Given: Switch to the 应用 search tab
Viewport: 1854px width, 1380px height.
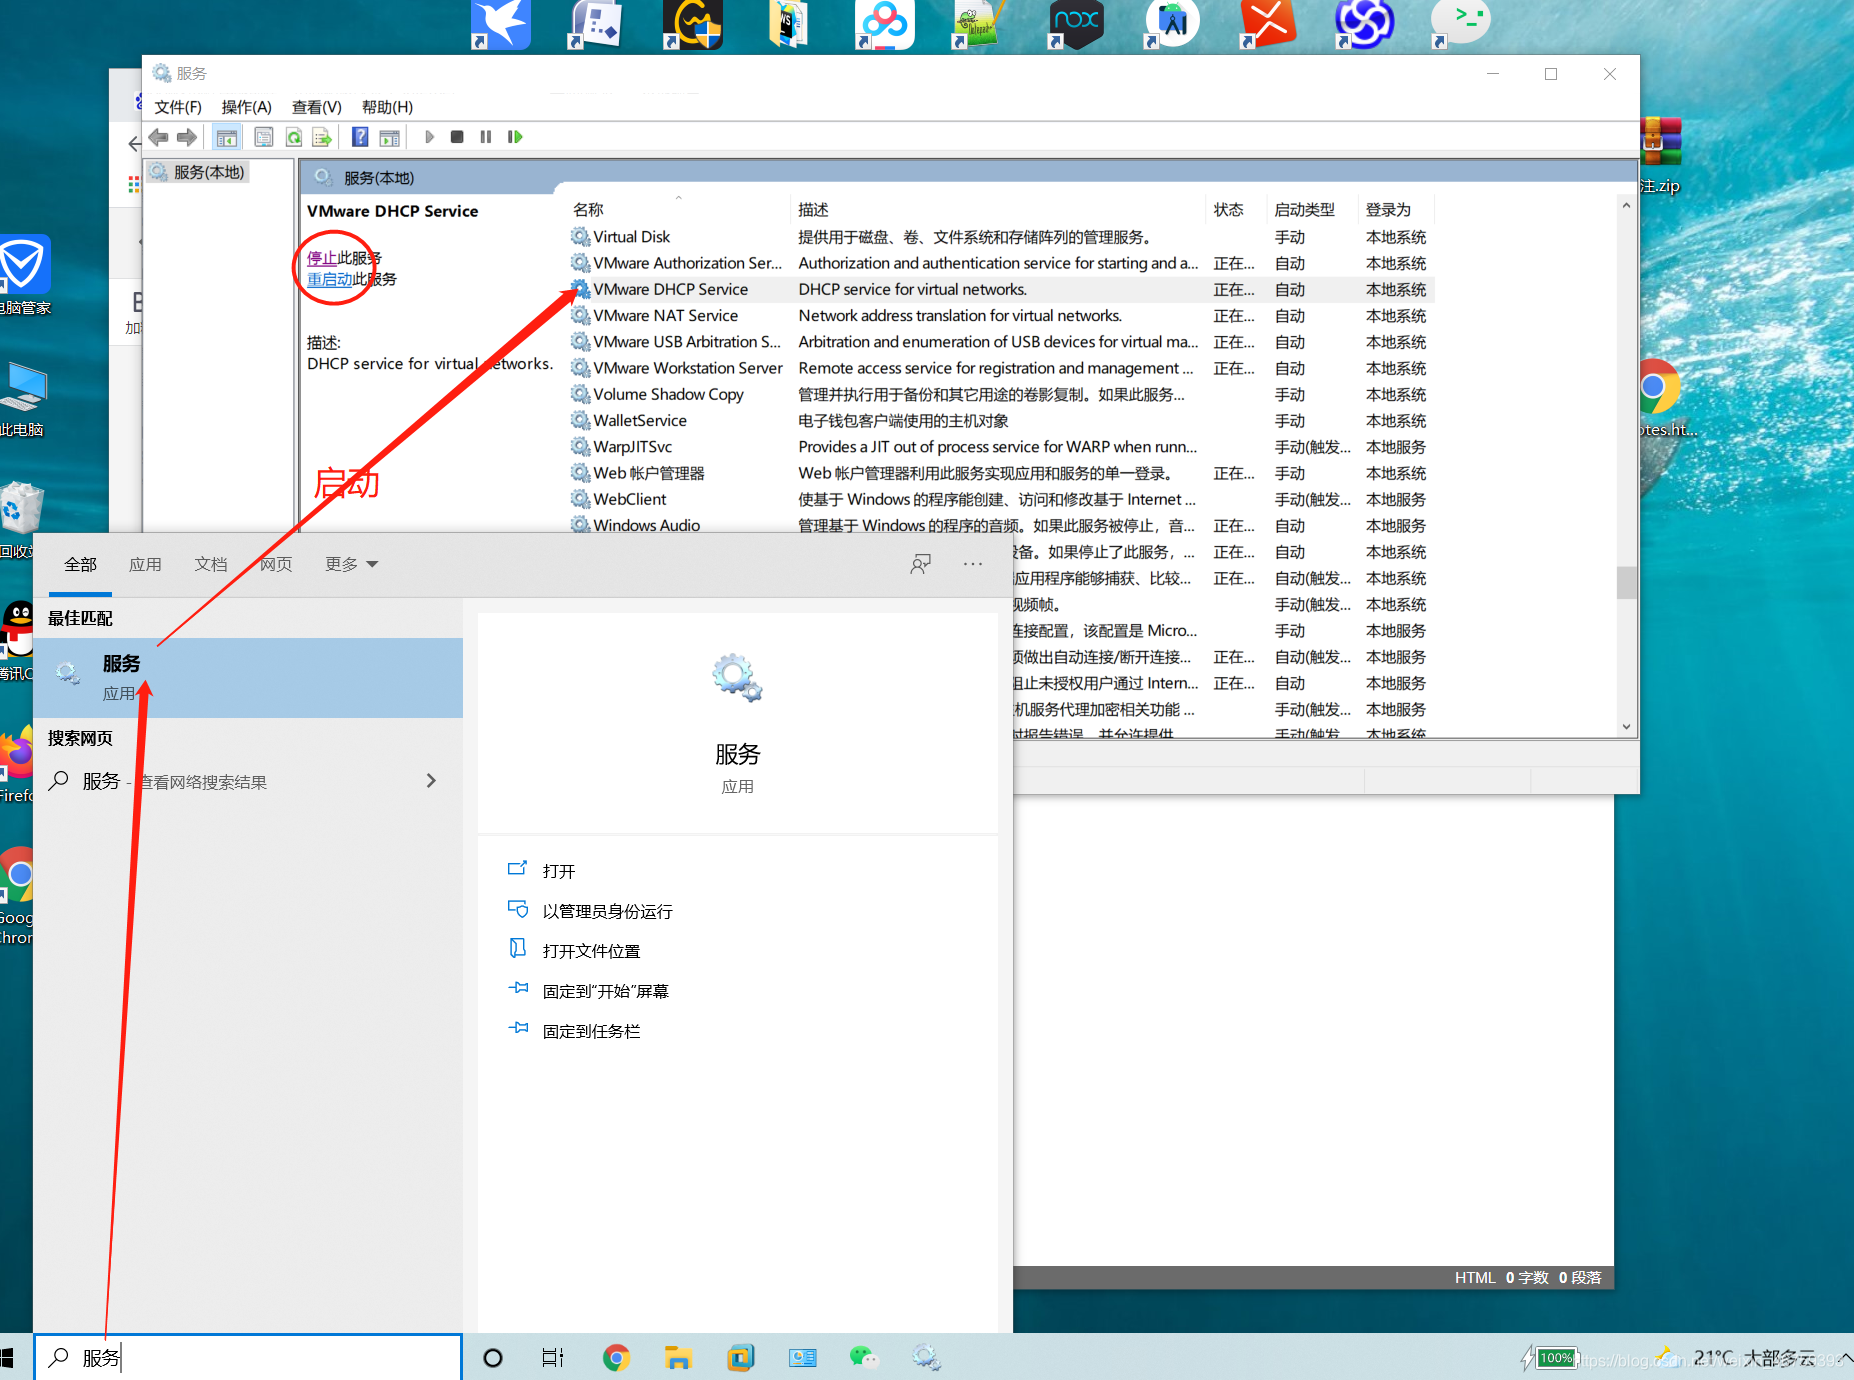Looking at the screenshot, I should tap(145, 564).
